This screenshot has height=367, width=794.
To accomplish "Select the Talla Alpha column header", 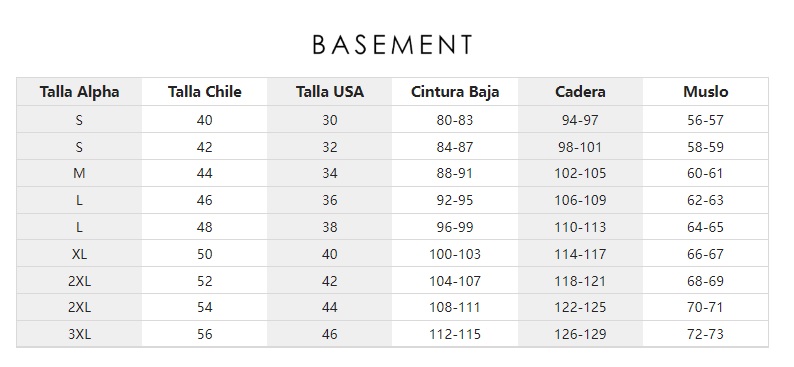I will 80,92.
